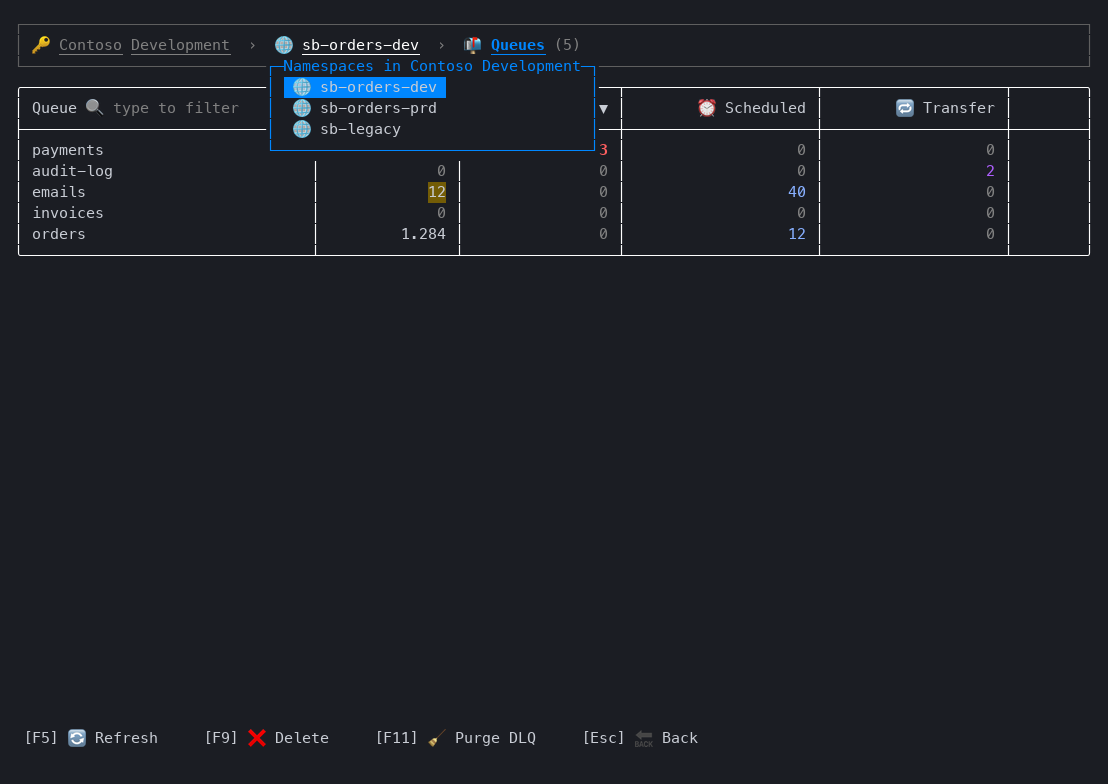Choose sb-orders-dev in namespaces popup
The image size is (1108, 784).
(x=365, y=87)
